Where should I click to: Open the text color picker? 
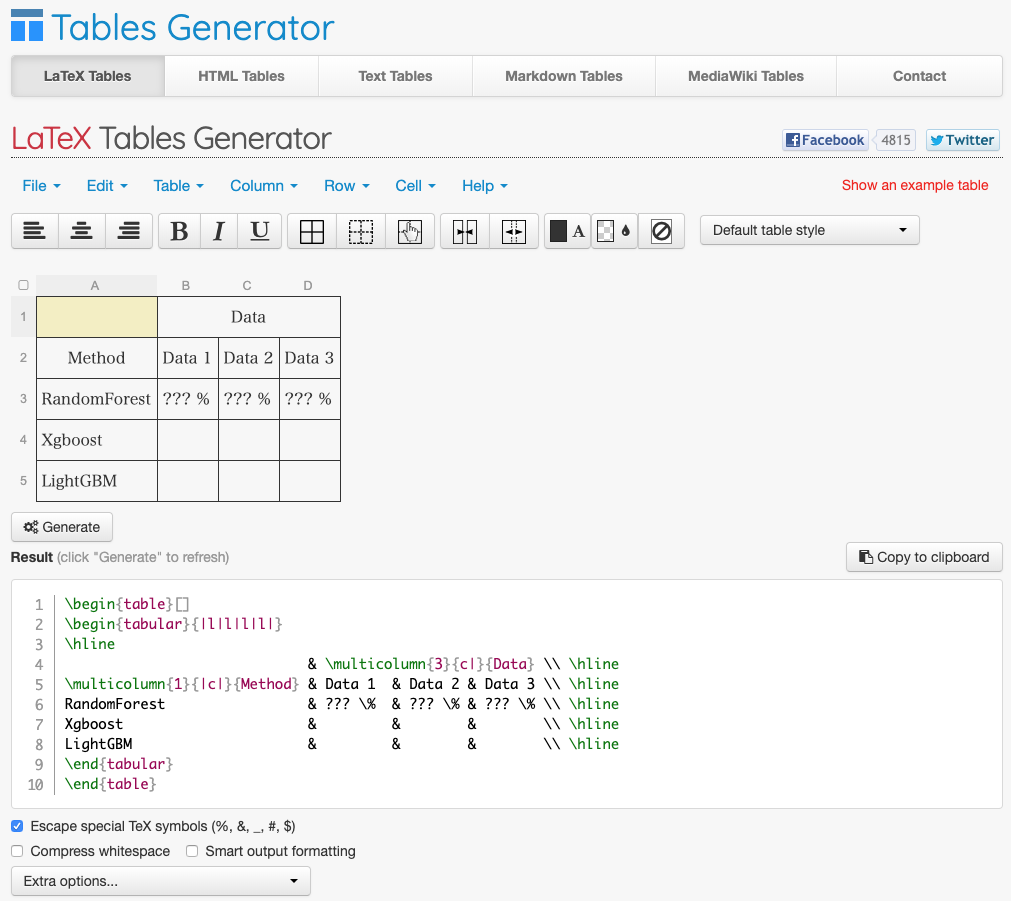tap(568, 231)
